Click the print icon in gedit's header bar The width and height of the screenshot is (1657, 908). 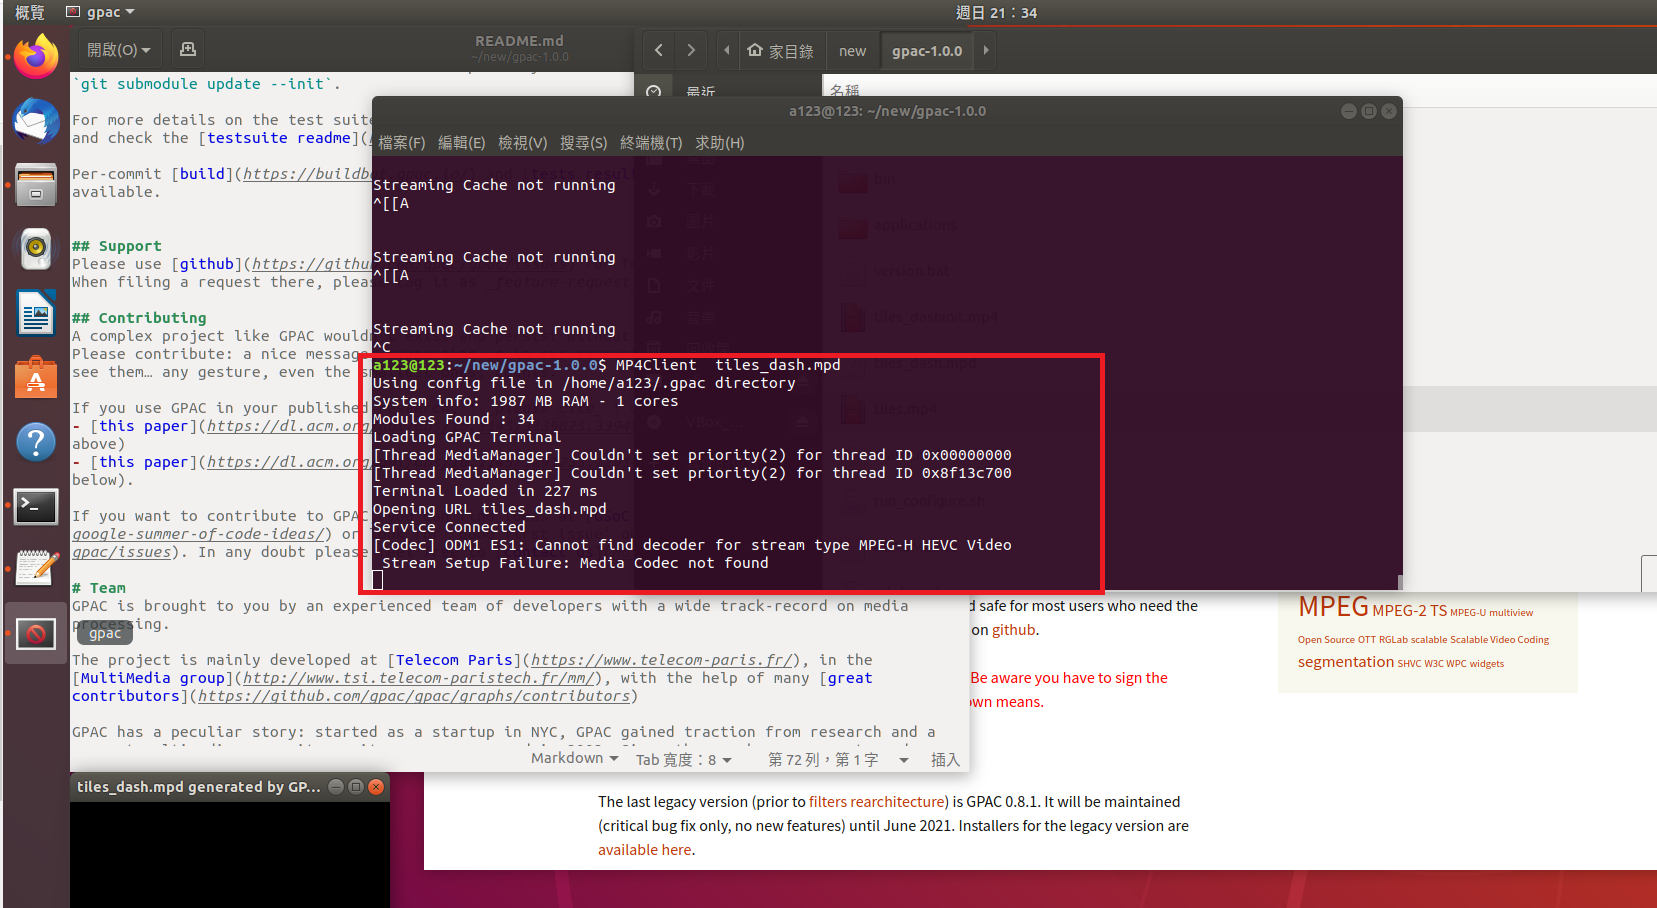click(x=188, y=48)
